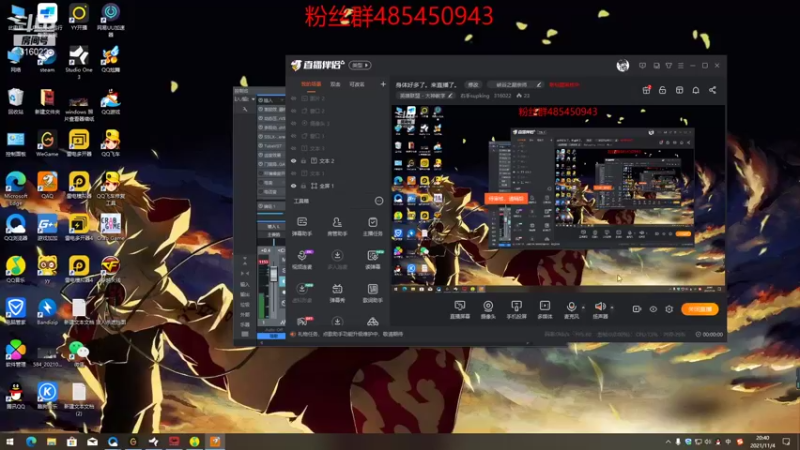This screenshot has width=800, height=450.
Task: Open the 歌词助手 tool in the toolbox
Action: click(372, 293)
